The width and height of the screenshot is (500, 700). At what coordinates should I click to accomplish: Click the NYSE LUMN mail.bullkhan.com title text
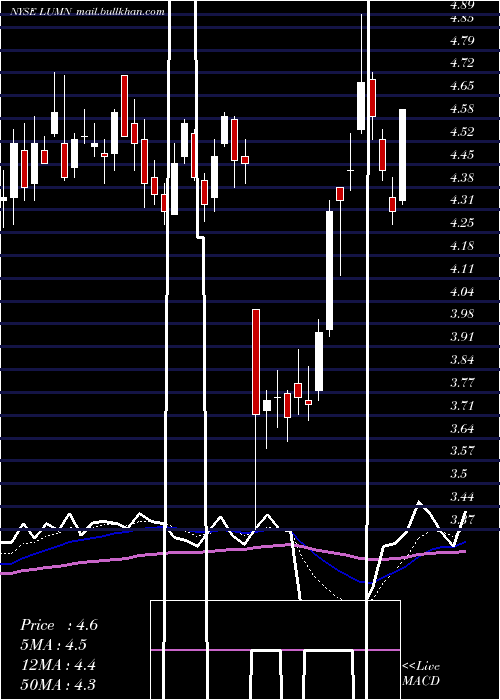click(x=88, y=12)
